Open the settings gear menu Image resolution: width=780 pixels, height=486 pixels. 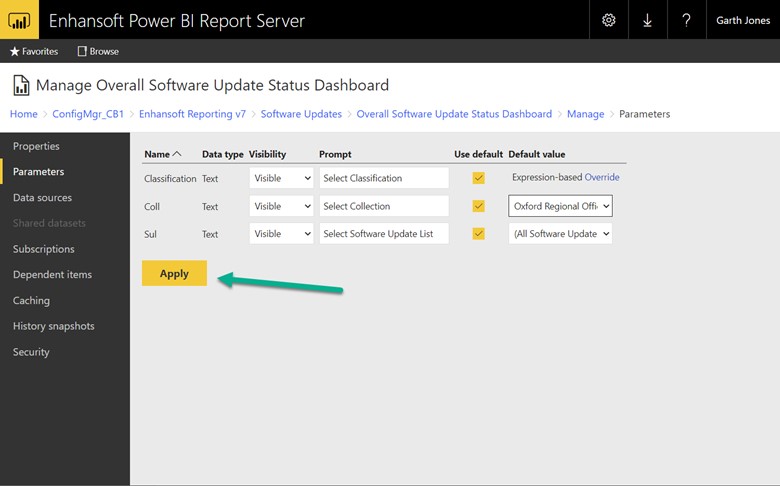609,20
